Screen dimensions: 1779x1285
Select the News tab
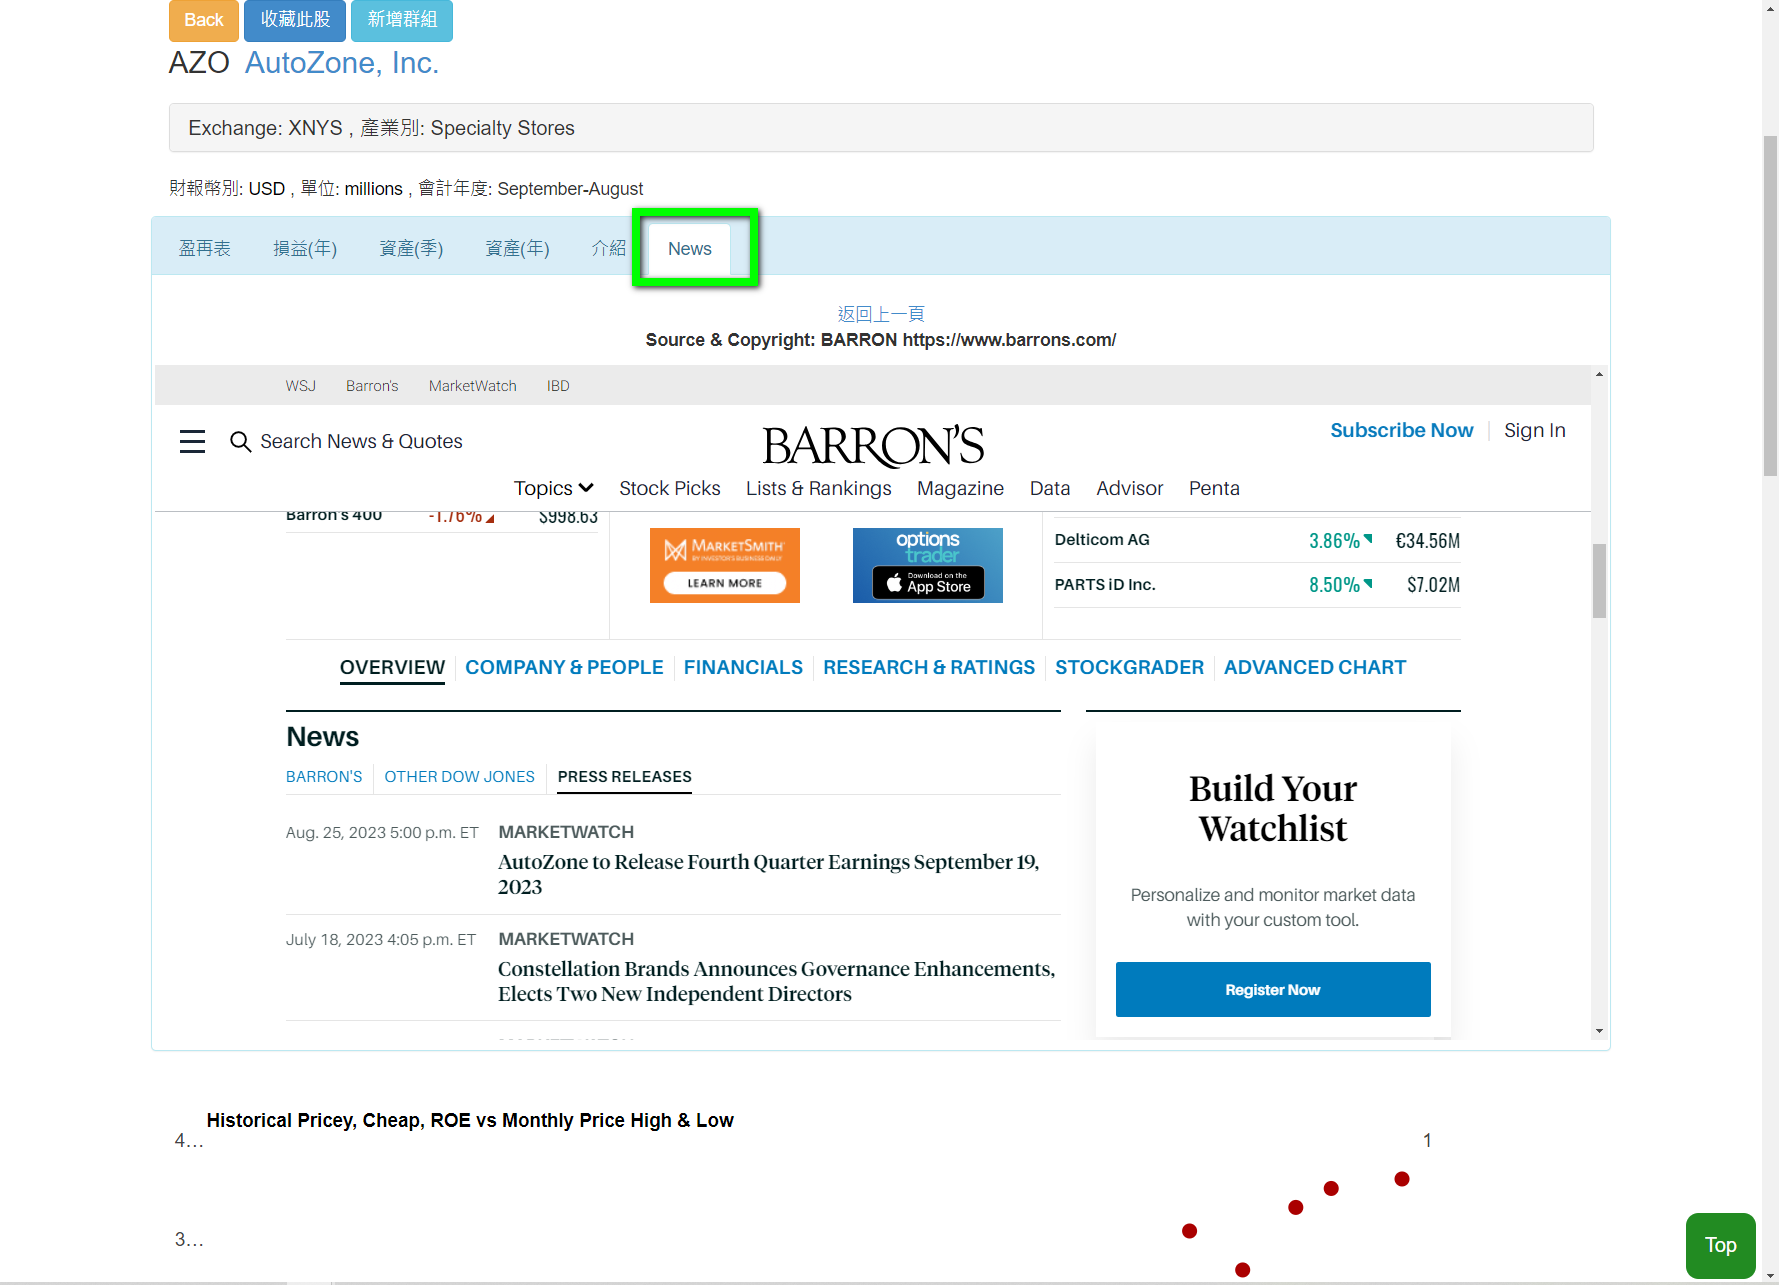click(x=690, y=249)
